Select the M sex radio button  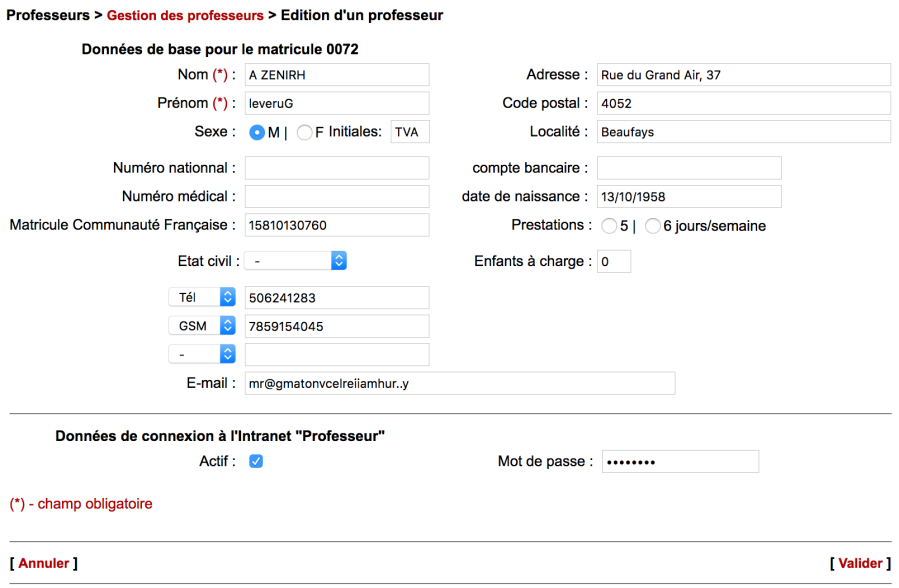point(258,131)
